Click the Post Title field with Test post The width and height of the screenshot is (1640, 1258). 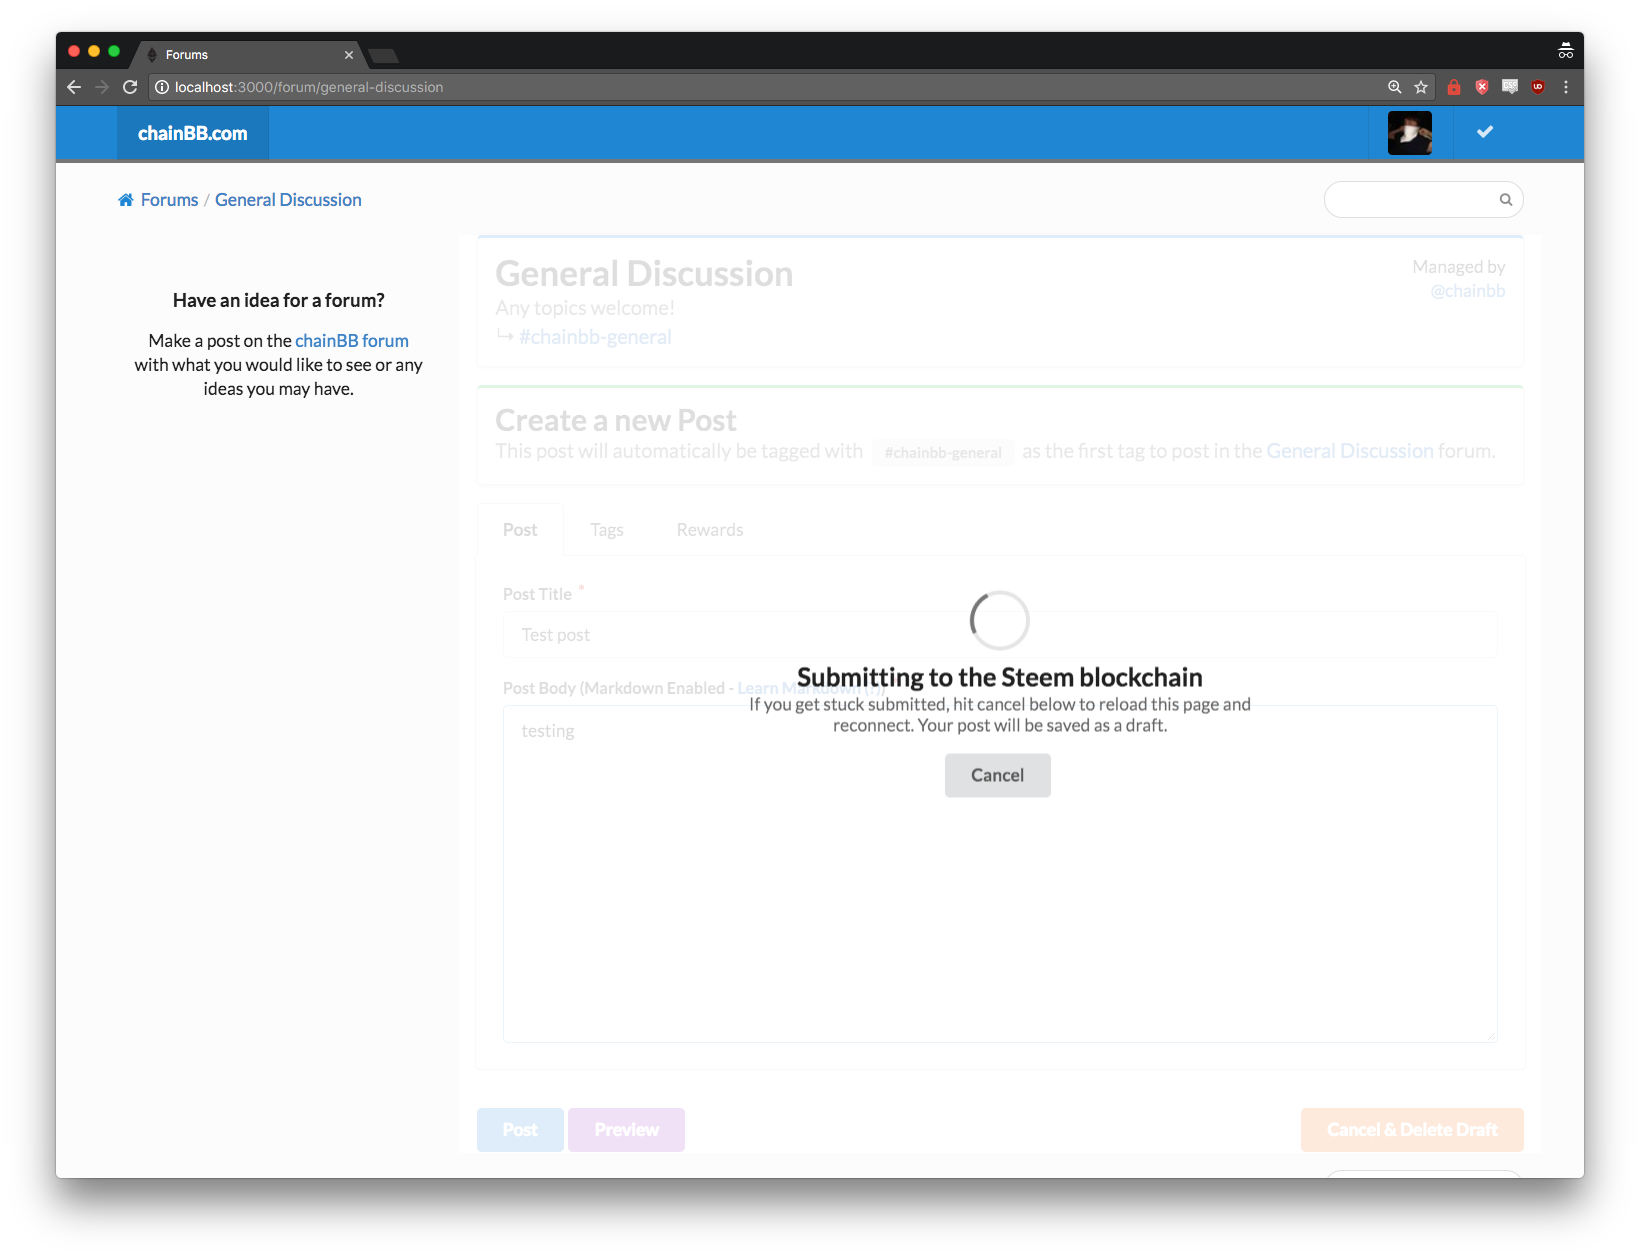(x=1000, y=635)
